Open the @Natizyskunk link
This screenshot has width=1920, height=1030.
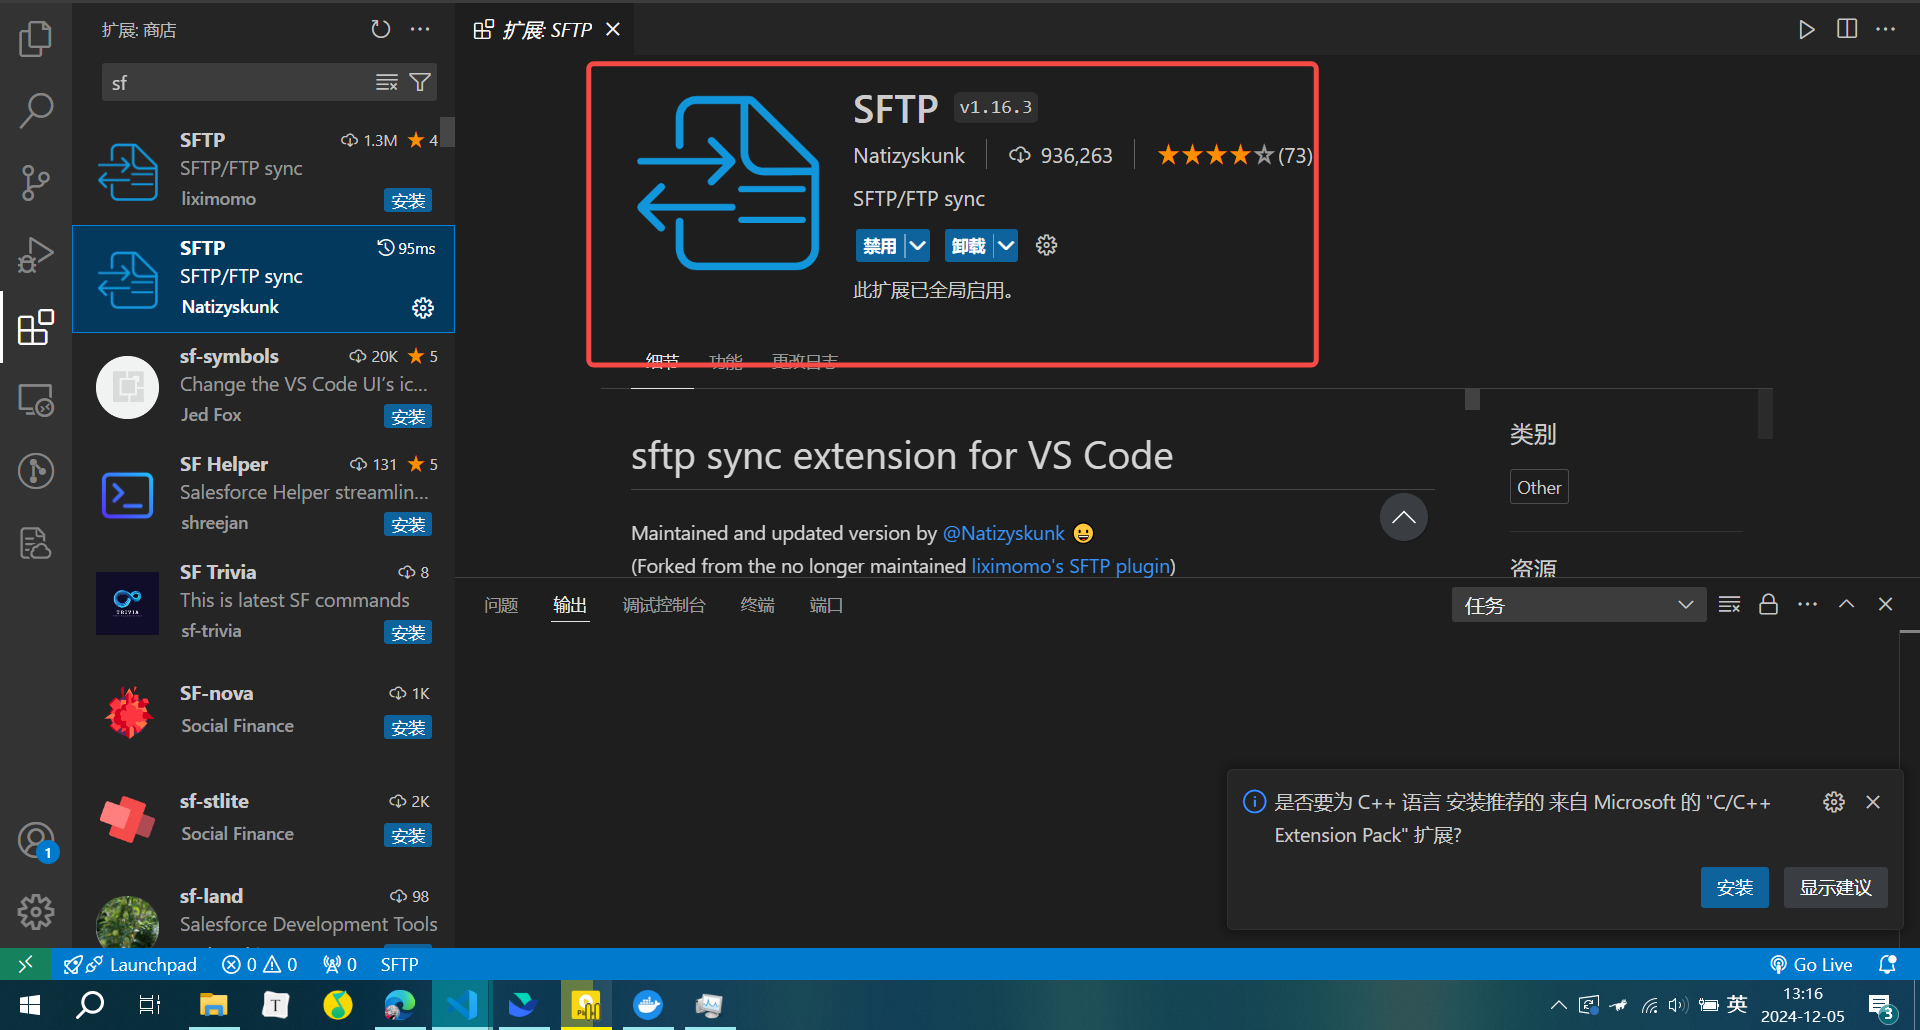[1003, 533]
